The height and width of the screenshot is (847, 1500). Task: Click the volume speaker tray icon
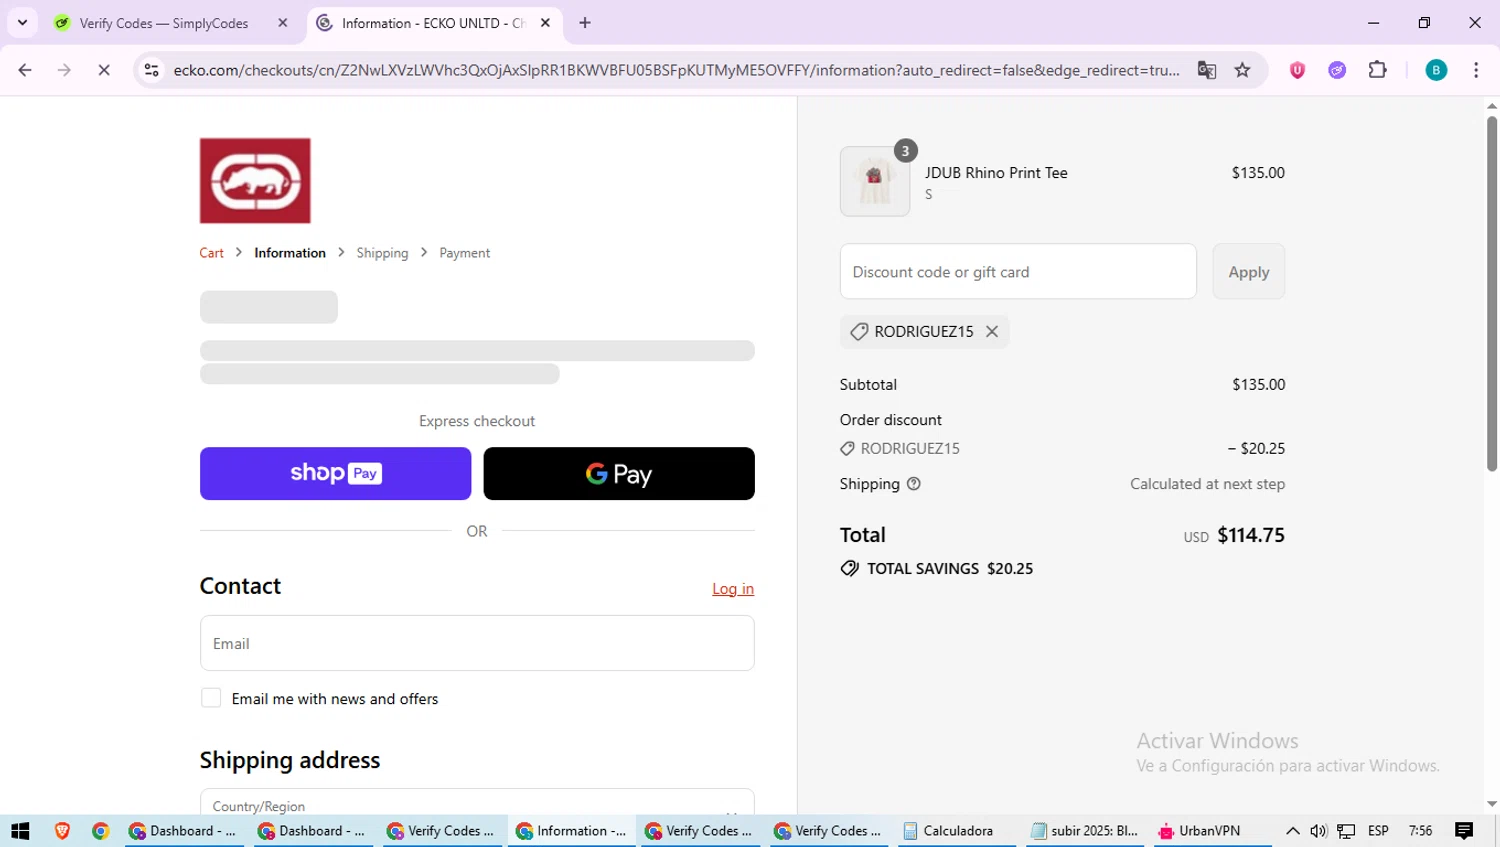click(x=1318, y=831)
